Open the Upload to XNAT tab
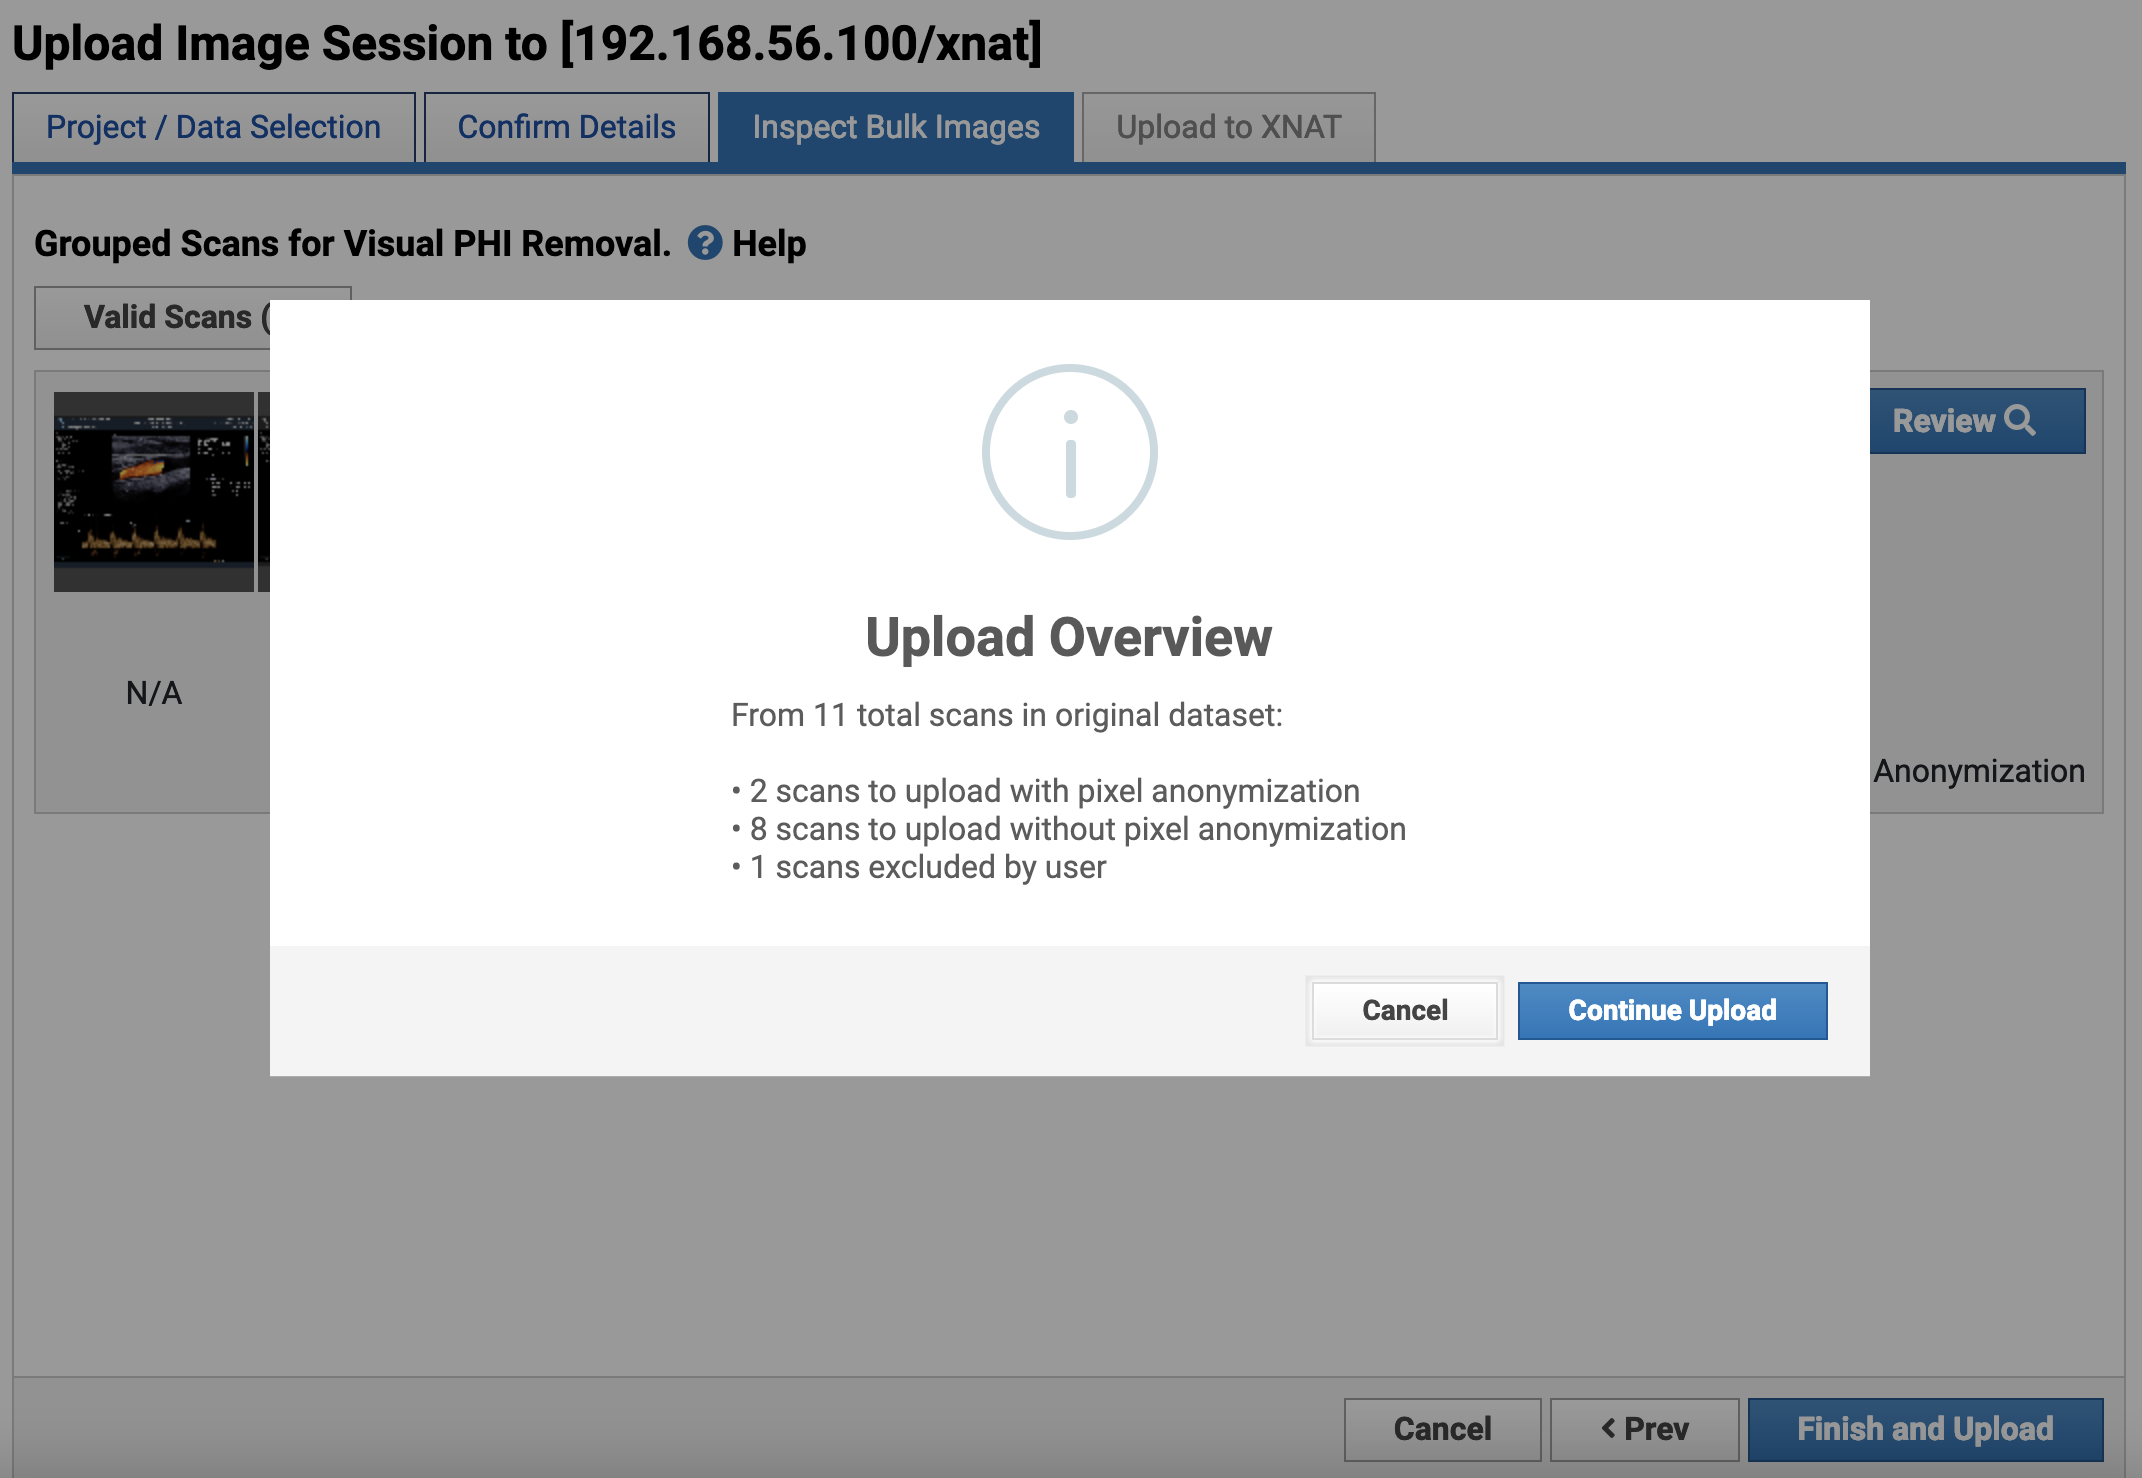The height and width of the screenshot is (1478, 2142). click(x=1228, y=127)
